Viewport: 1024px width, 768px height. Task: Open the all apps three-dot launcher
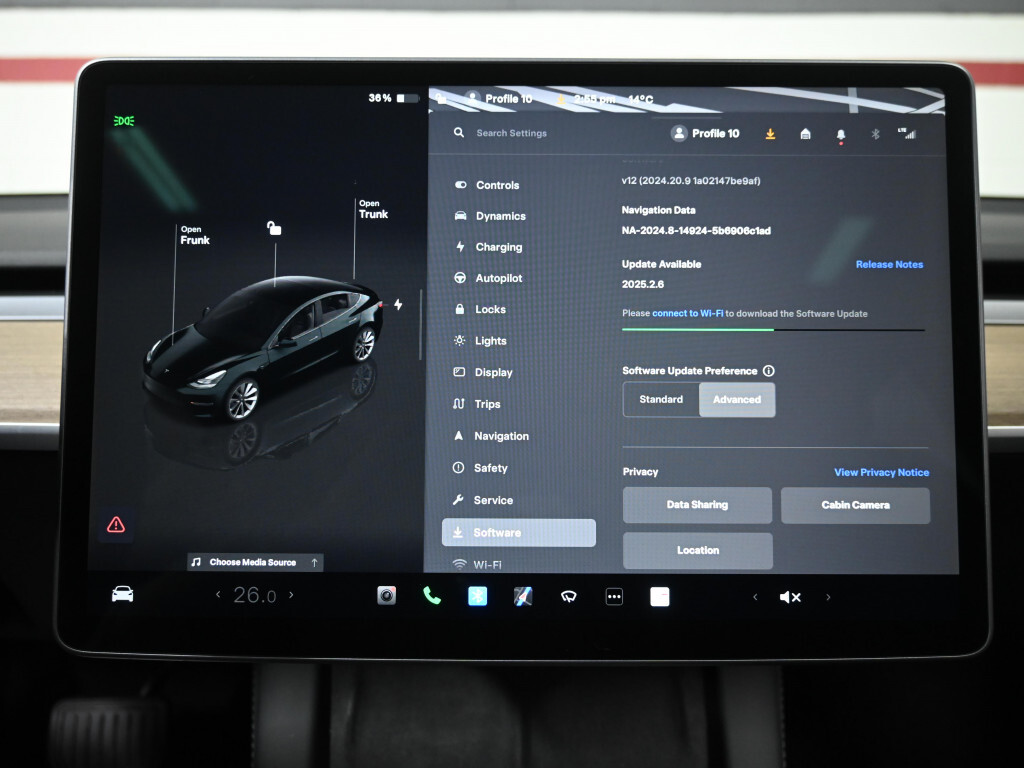point(614,596)
